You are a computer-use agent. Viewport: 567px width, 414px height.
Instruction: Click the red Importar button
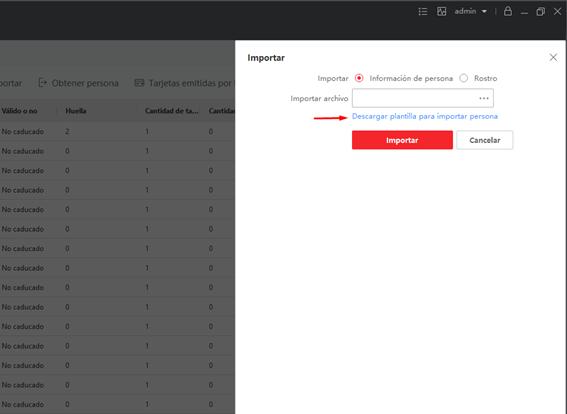pyautogui.click(x=402, y=140)
